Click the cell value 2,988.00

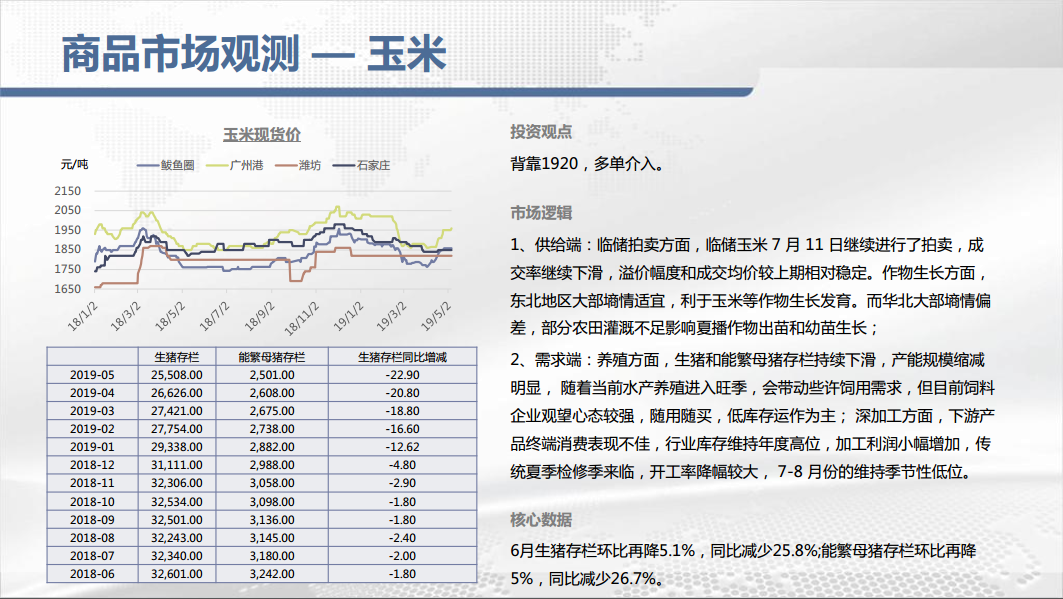pyautogui.click(x=272, y=466)
